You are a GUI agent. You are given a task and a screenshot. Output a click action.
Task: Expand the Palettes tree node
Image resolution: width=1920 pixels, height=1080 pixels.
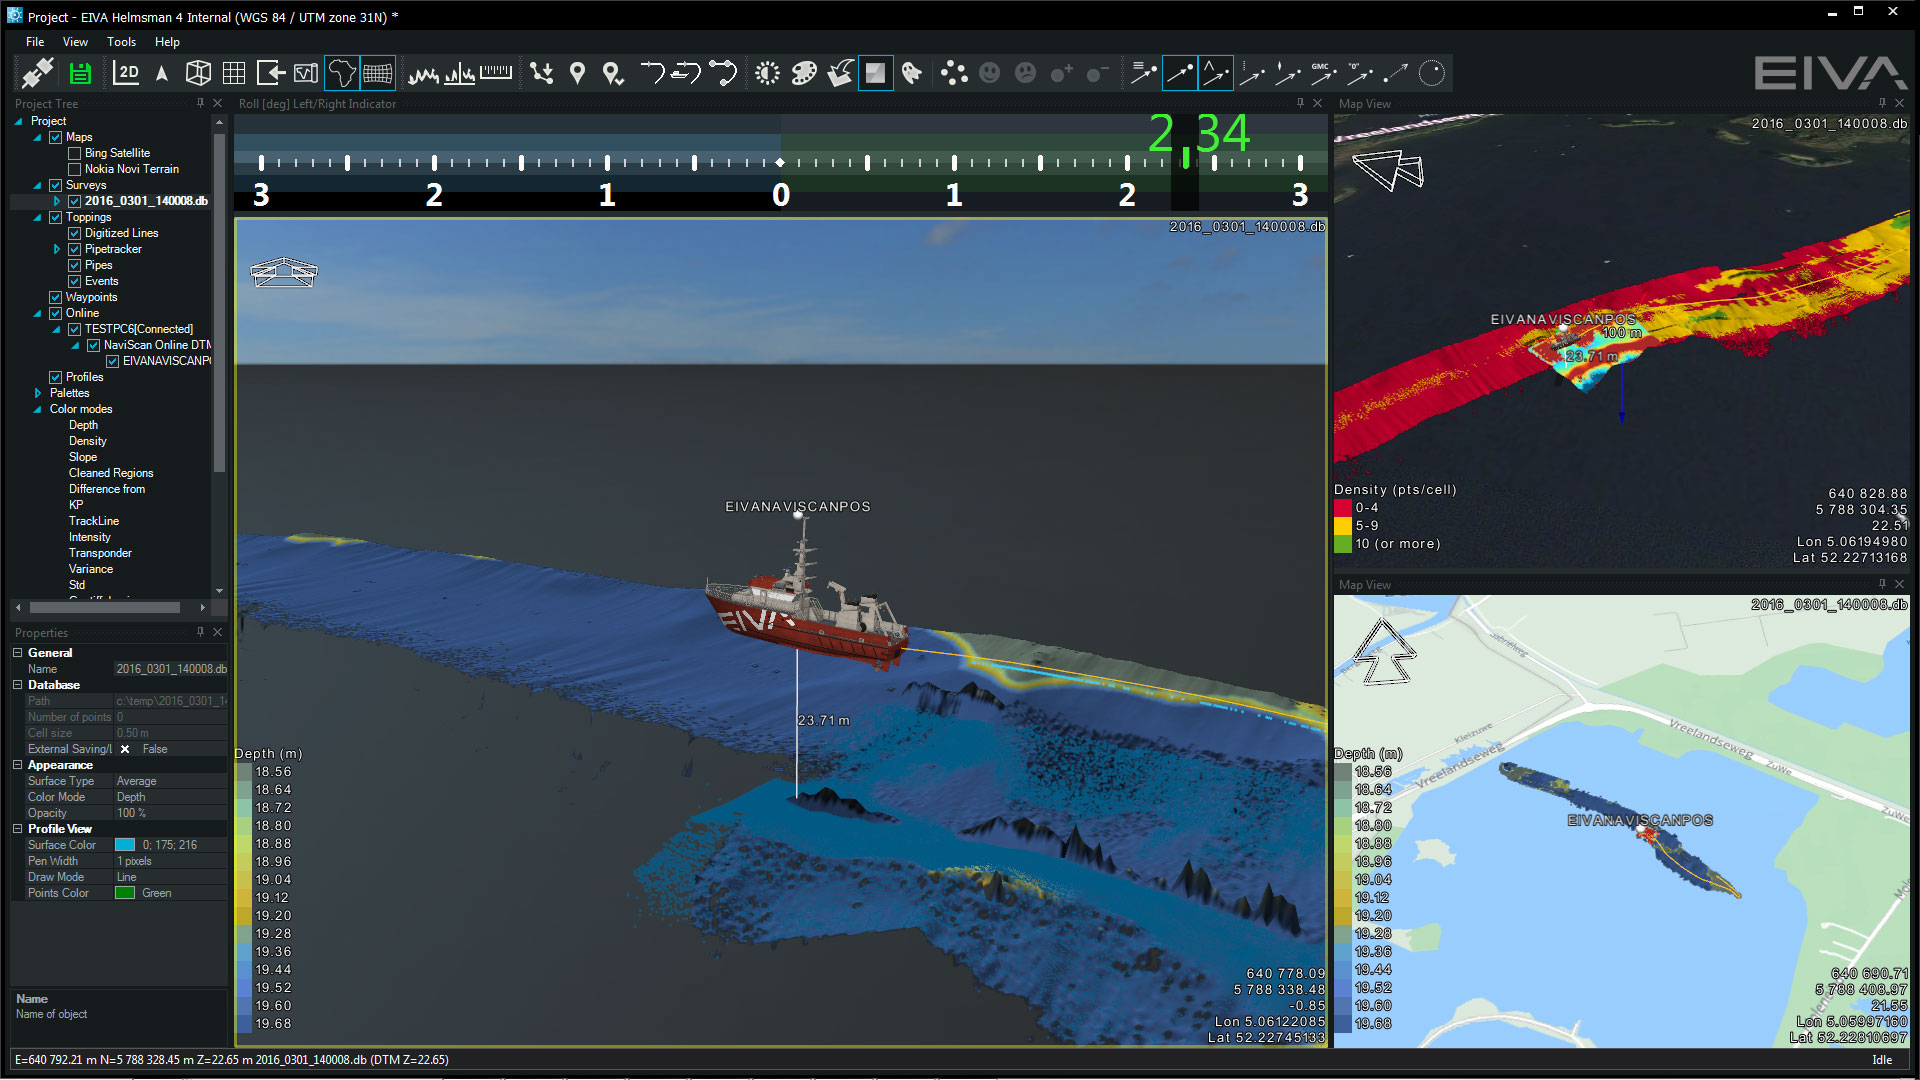[x=38, y=393]
